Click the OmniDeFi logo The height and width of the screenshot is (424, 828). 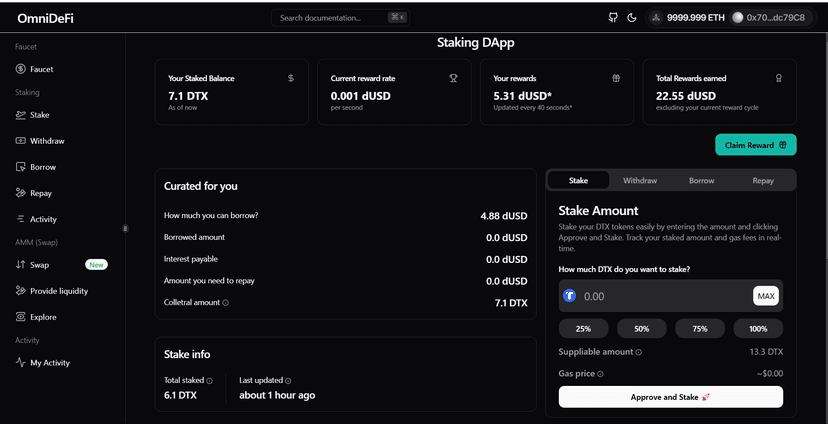[45, 18]
